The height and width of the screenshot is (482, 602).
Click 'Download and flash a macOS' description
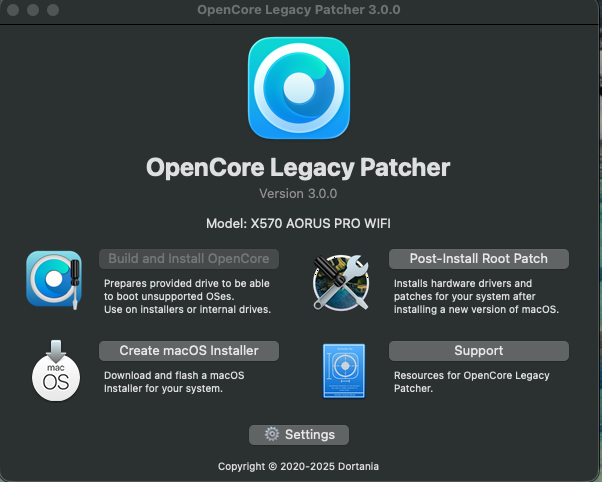click(x=174, y=375)
